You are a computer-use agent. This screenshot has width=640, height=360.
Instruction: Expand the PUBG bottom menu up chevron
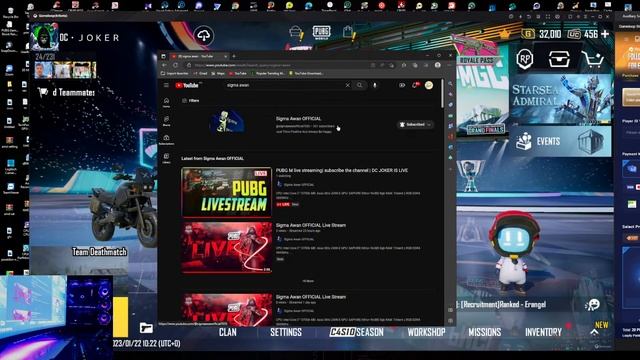click(594, 332)
